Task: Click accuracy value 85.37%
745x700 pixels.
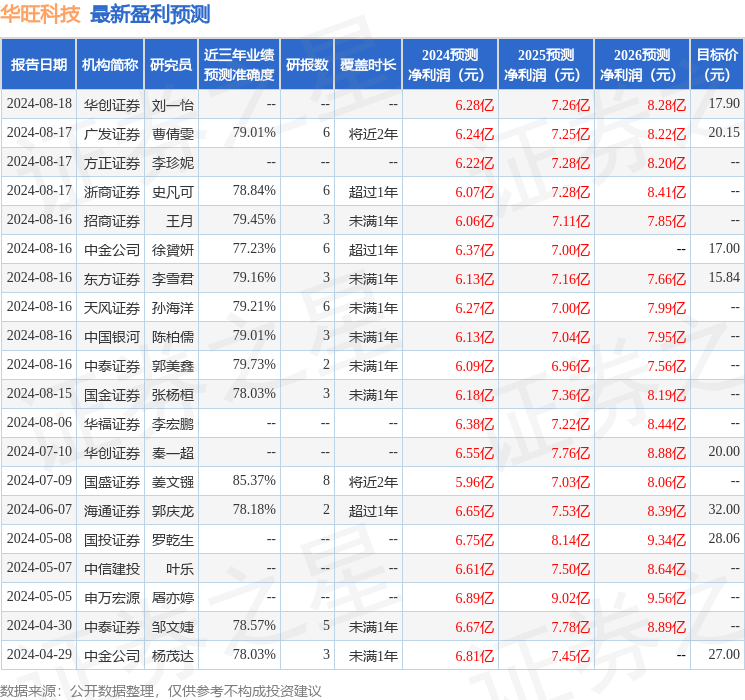Action: (x=254, y=480)
